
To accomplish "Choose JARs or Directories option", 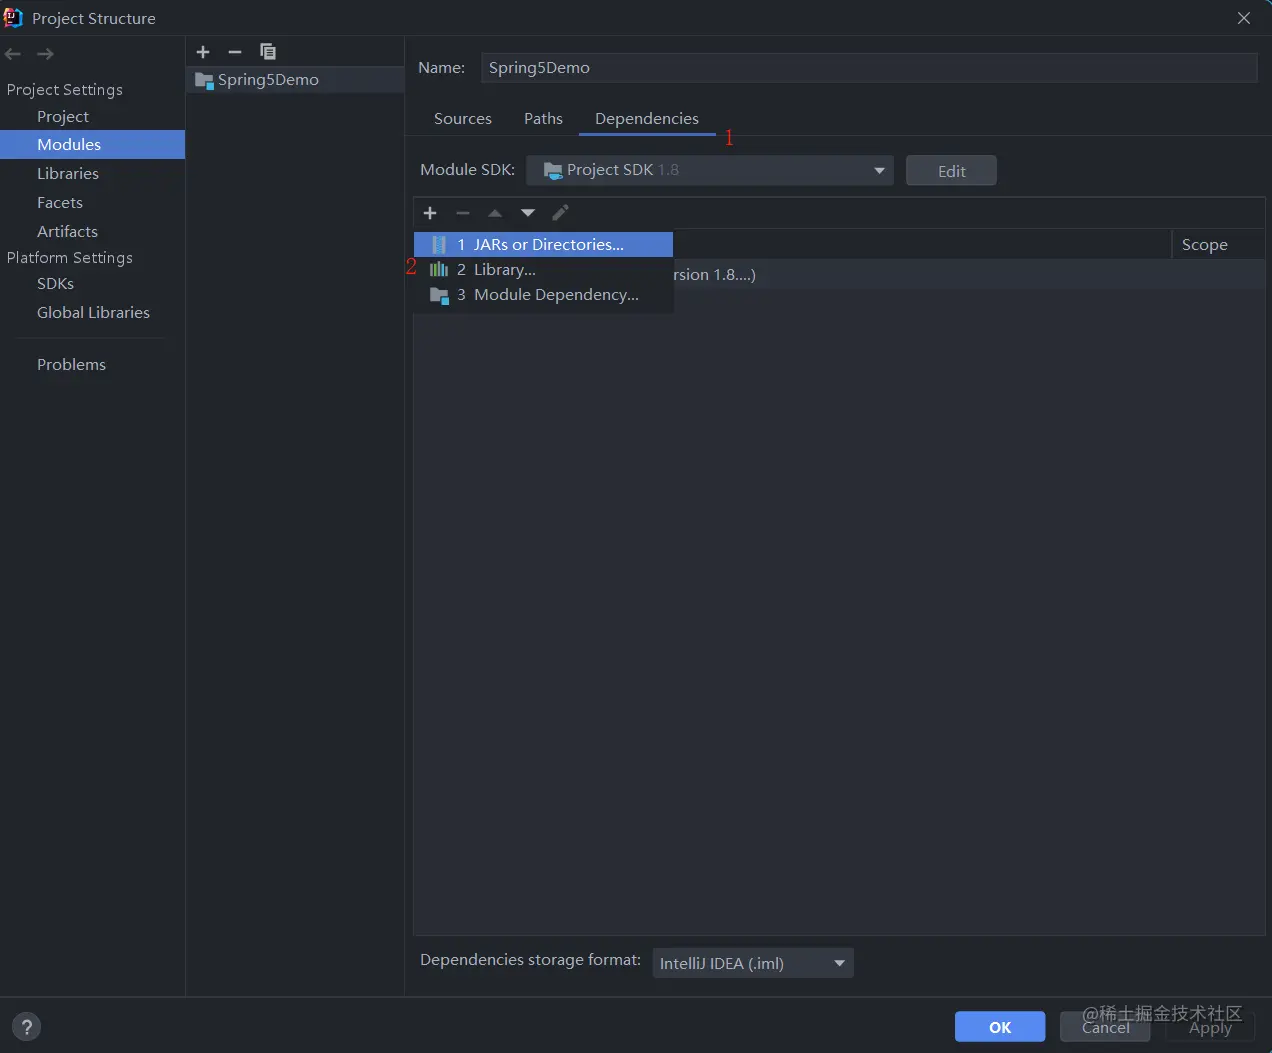I will (x=543, y=244).
